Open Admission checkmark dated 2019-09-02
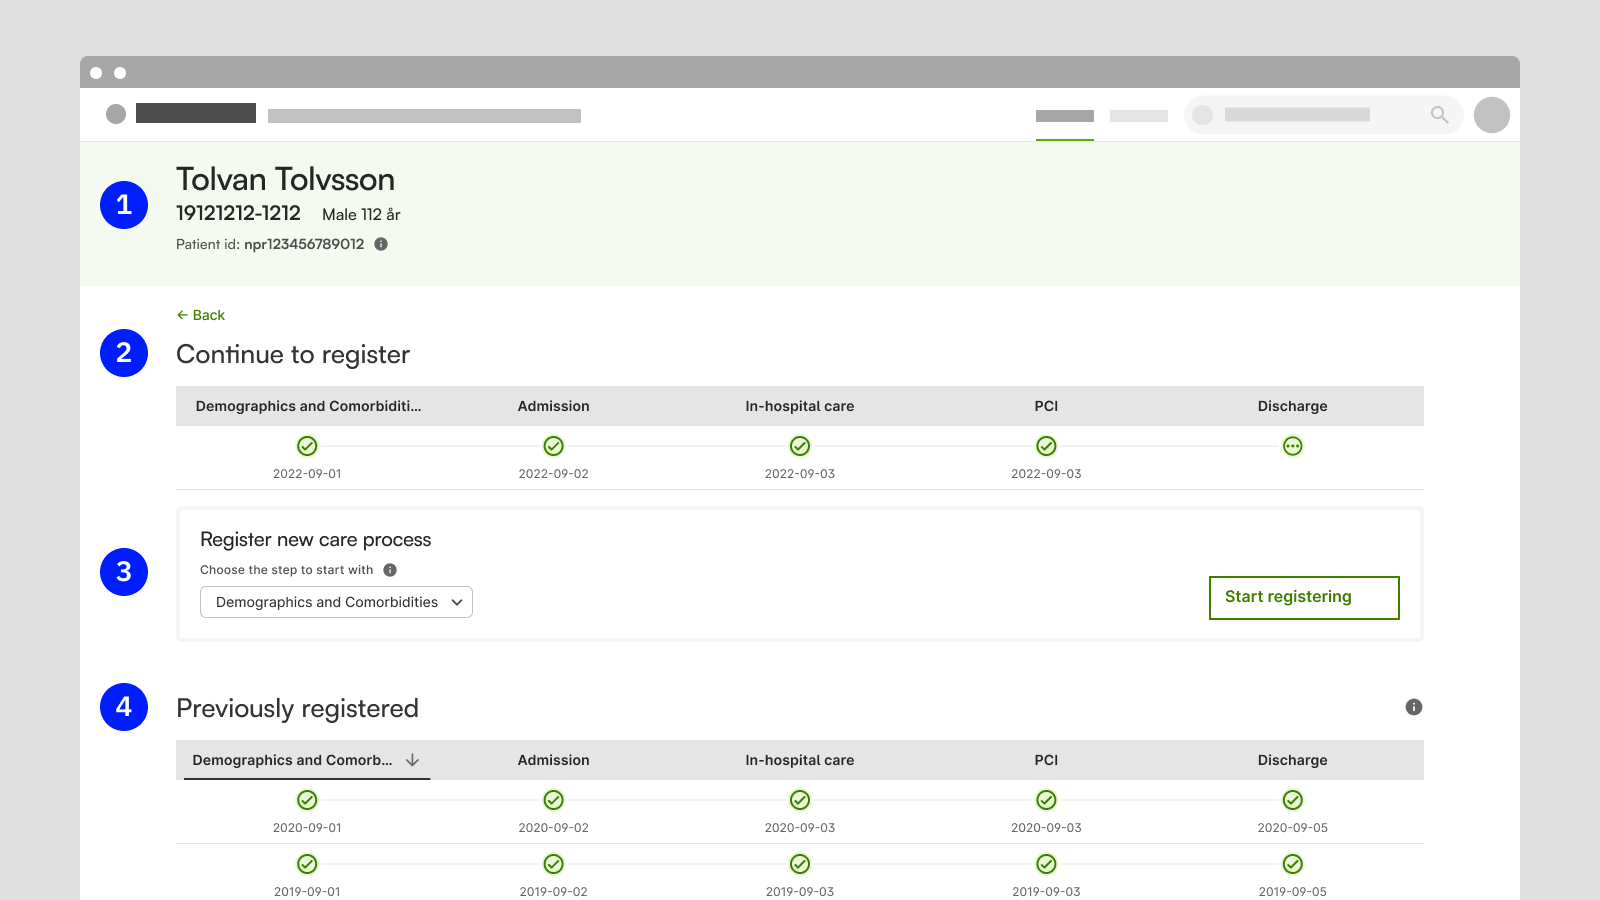 pos(553,864)
